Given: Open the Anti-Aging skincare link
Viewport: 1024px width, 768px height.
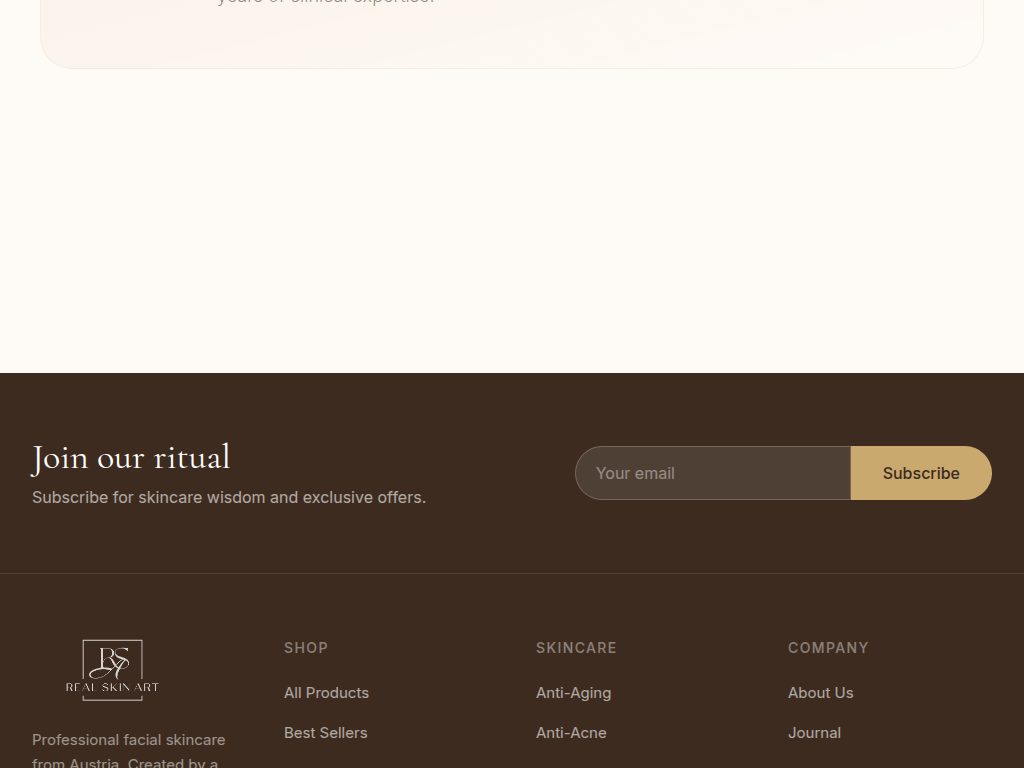Looking at the screenshot, I should point(573,693).
